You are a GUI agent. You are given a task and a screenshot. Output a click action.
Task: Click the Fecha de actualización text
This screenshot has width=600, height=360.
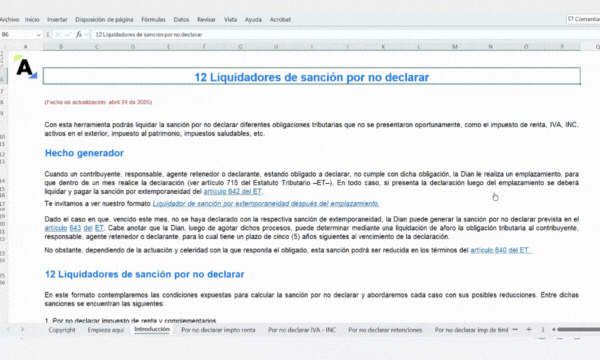coord(98,102)
